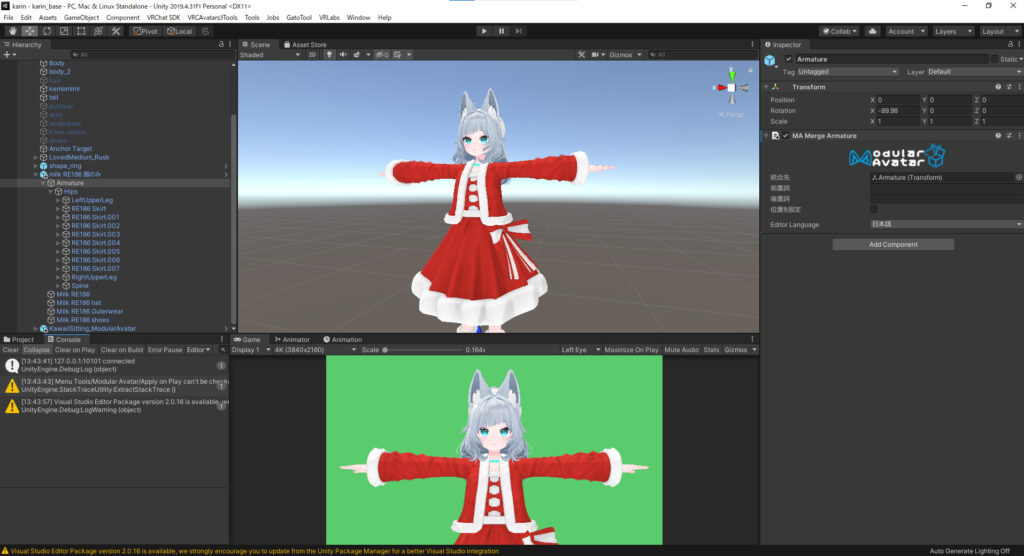Select the Rotate tool
Viewport: 1024px width, 556px height.
[47, 31]
